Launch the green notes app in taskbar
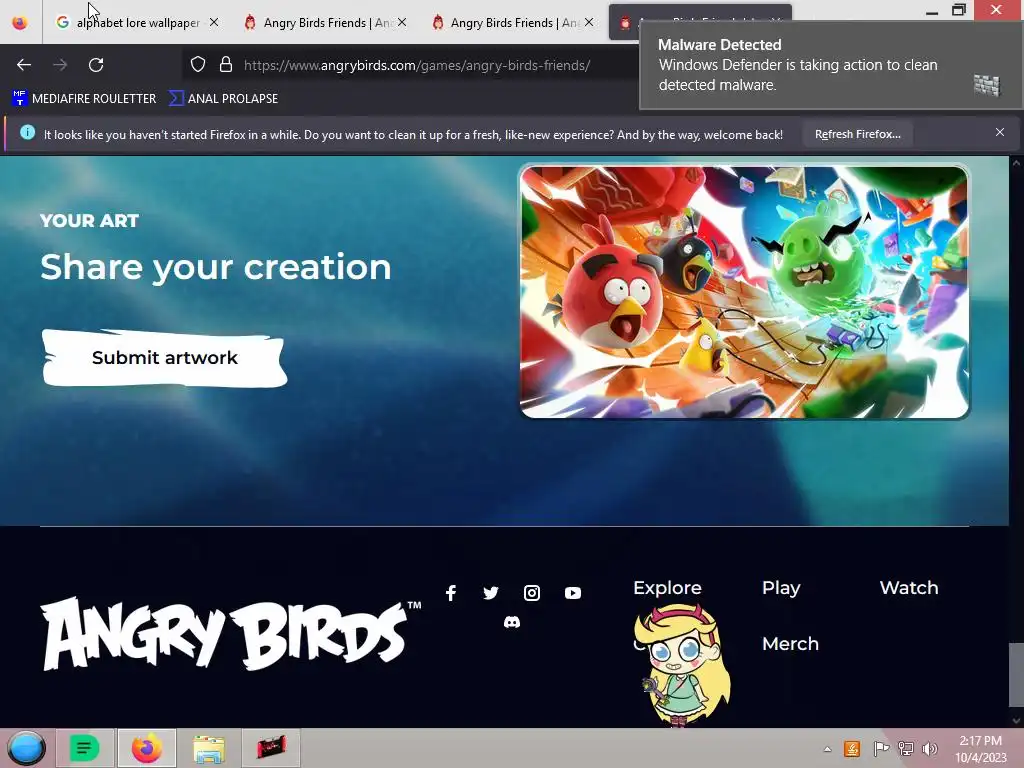Viewport: 1024px width, 768px height. [84, 748]
